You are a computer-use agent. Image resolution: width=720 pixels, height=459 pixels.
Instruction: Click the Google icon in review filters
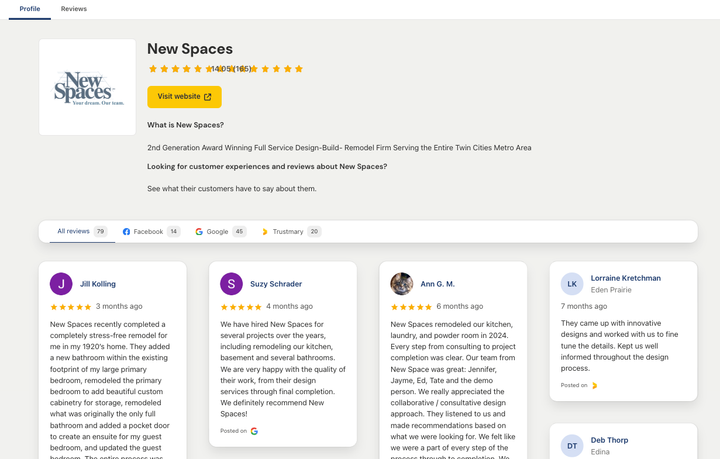pos(199,232)
